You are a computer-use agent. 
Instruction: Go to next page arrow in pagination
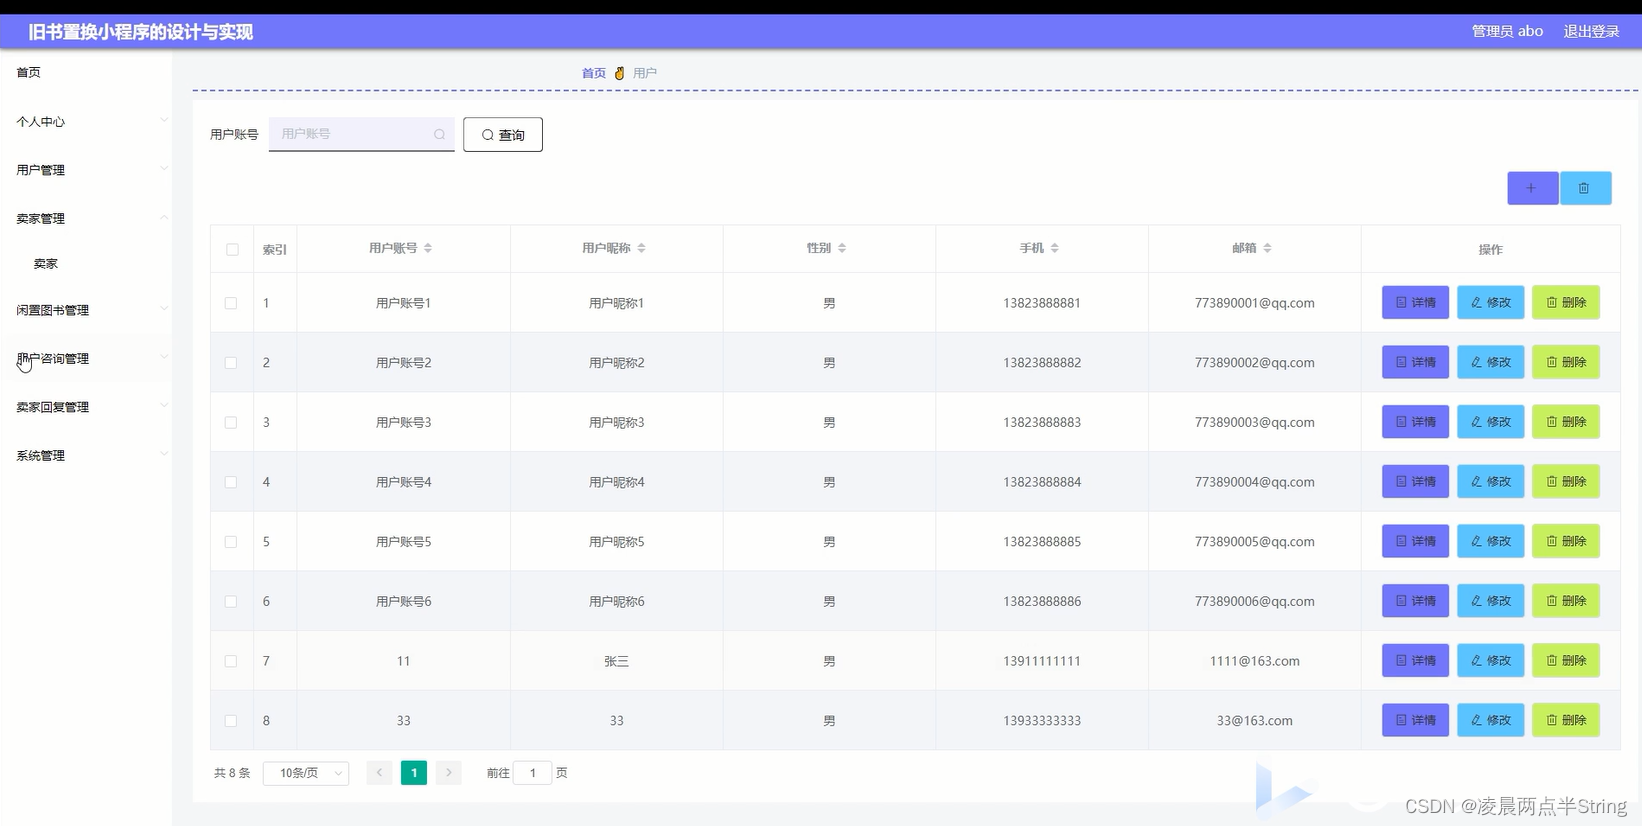point(449,773)
